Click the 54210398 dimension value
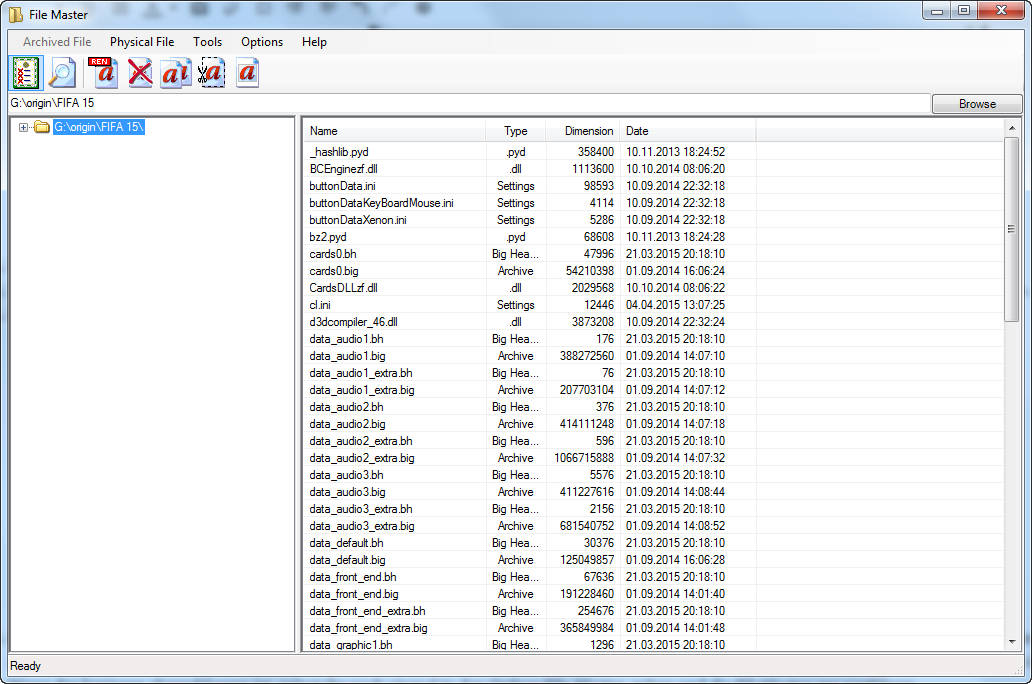1032x684 pixels. pyautogui.click(x=590, y=271)
